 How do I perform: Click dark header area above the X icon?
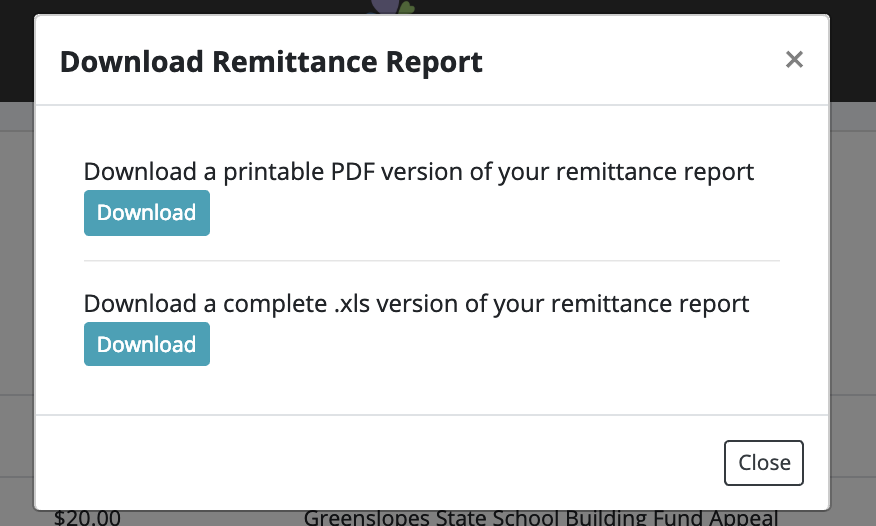point(794,7)
